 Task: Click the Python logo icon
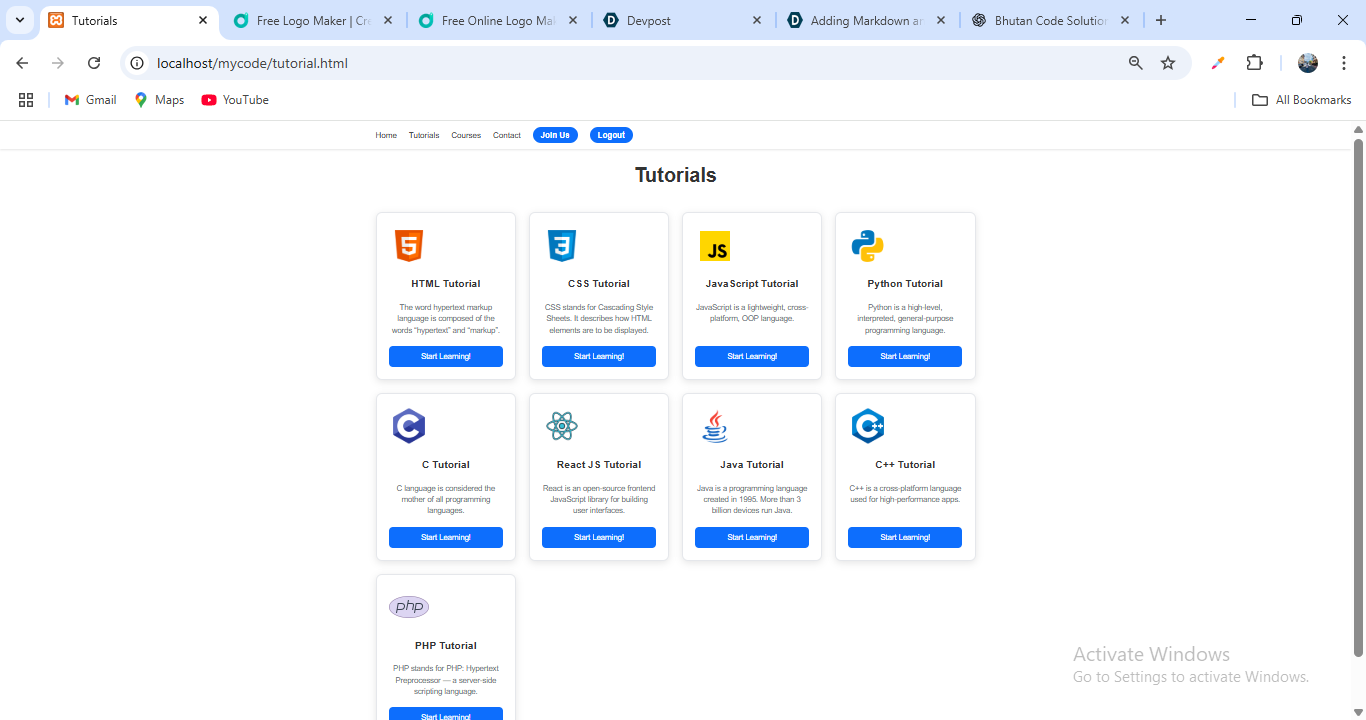click(x=867, y=246)
